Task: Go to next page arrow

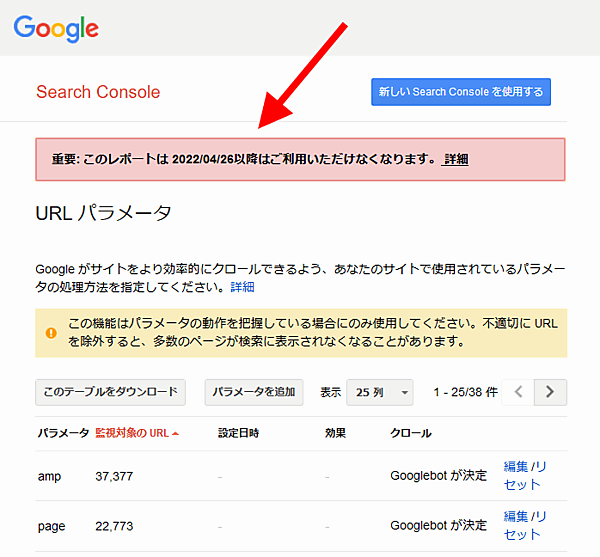Action: click(x=550, y=392)
